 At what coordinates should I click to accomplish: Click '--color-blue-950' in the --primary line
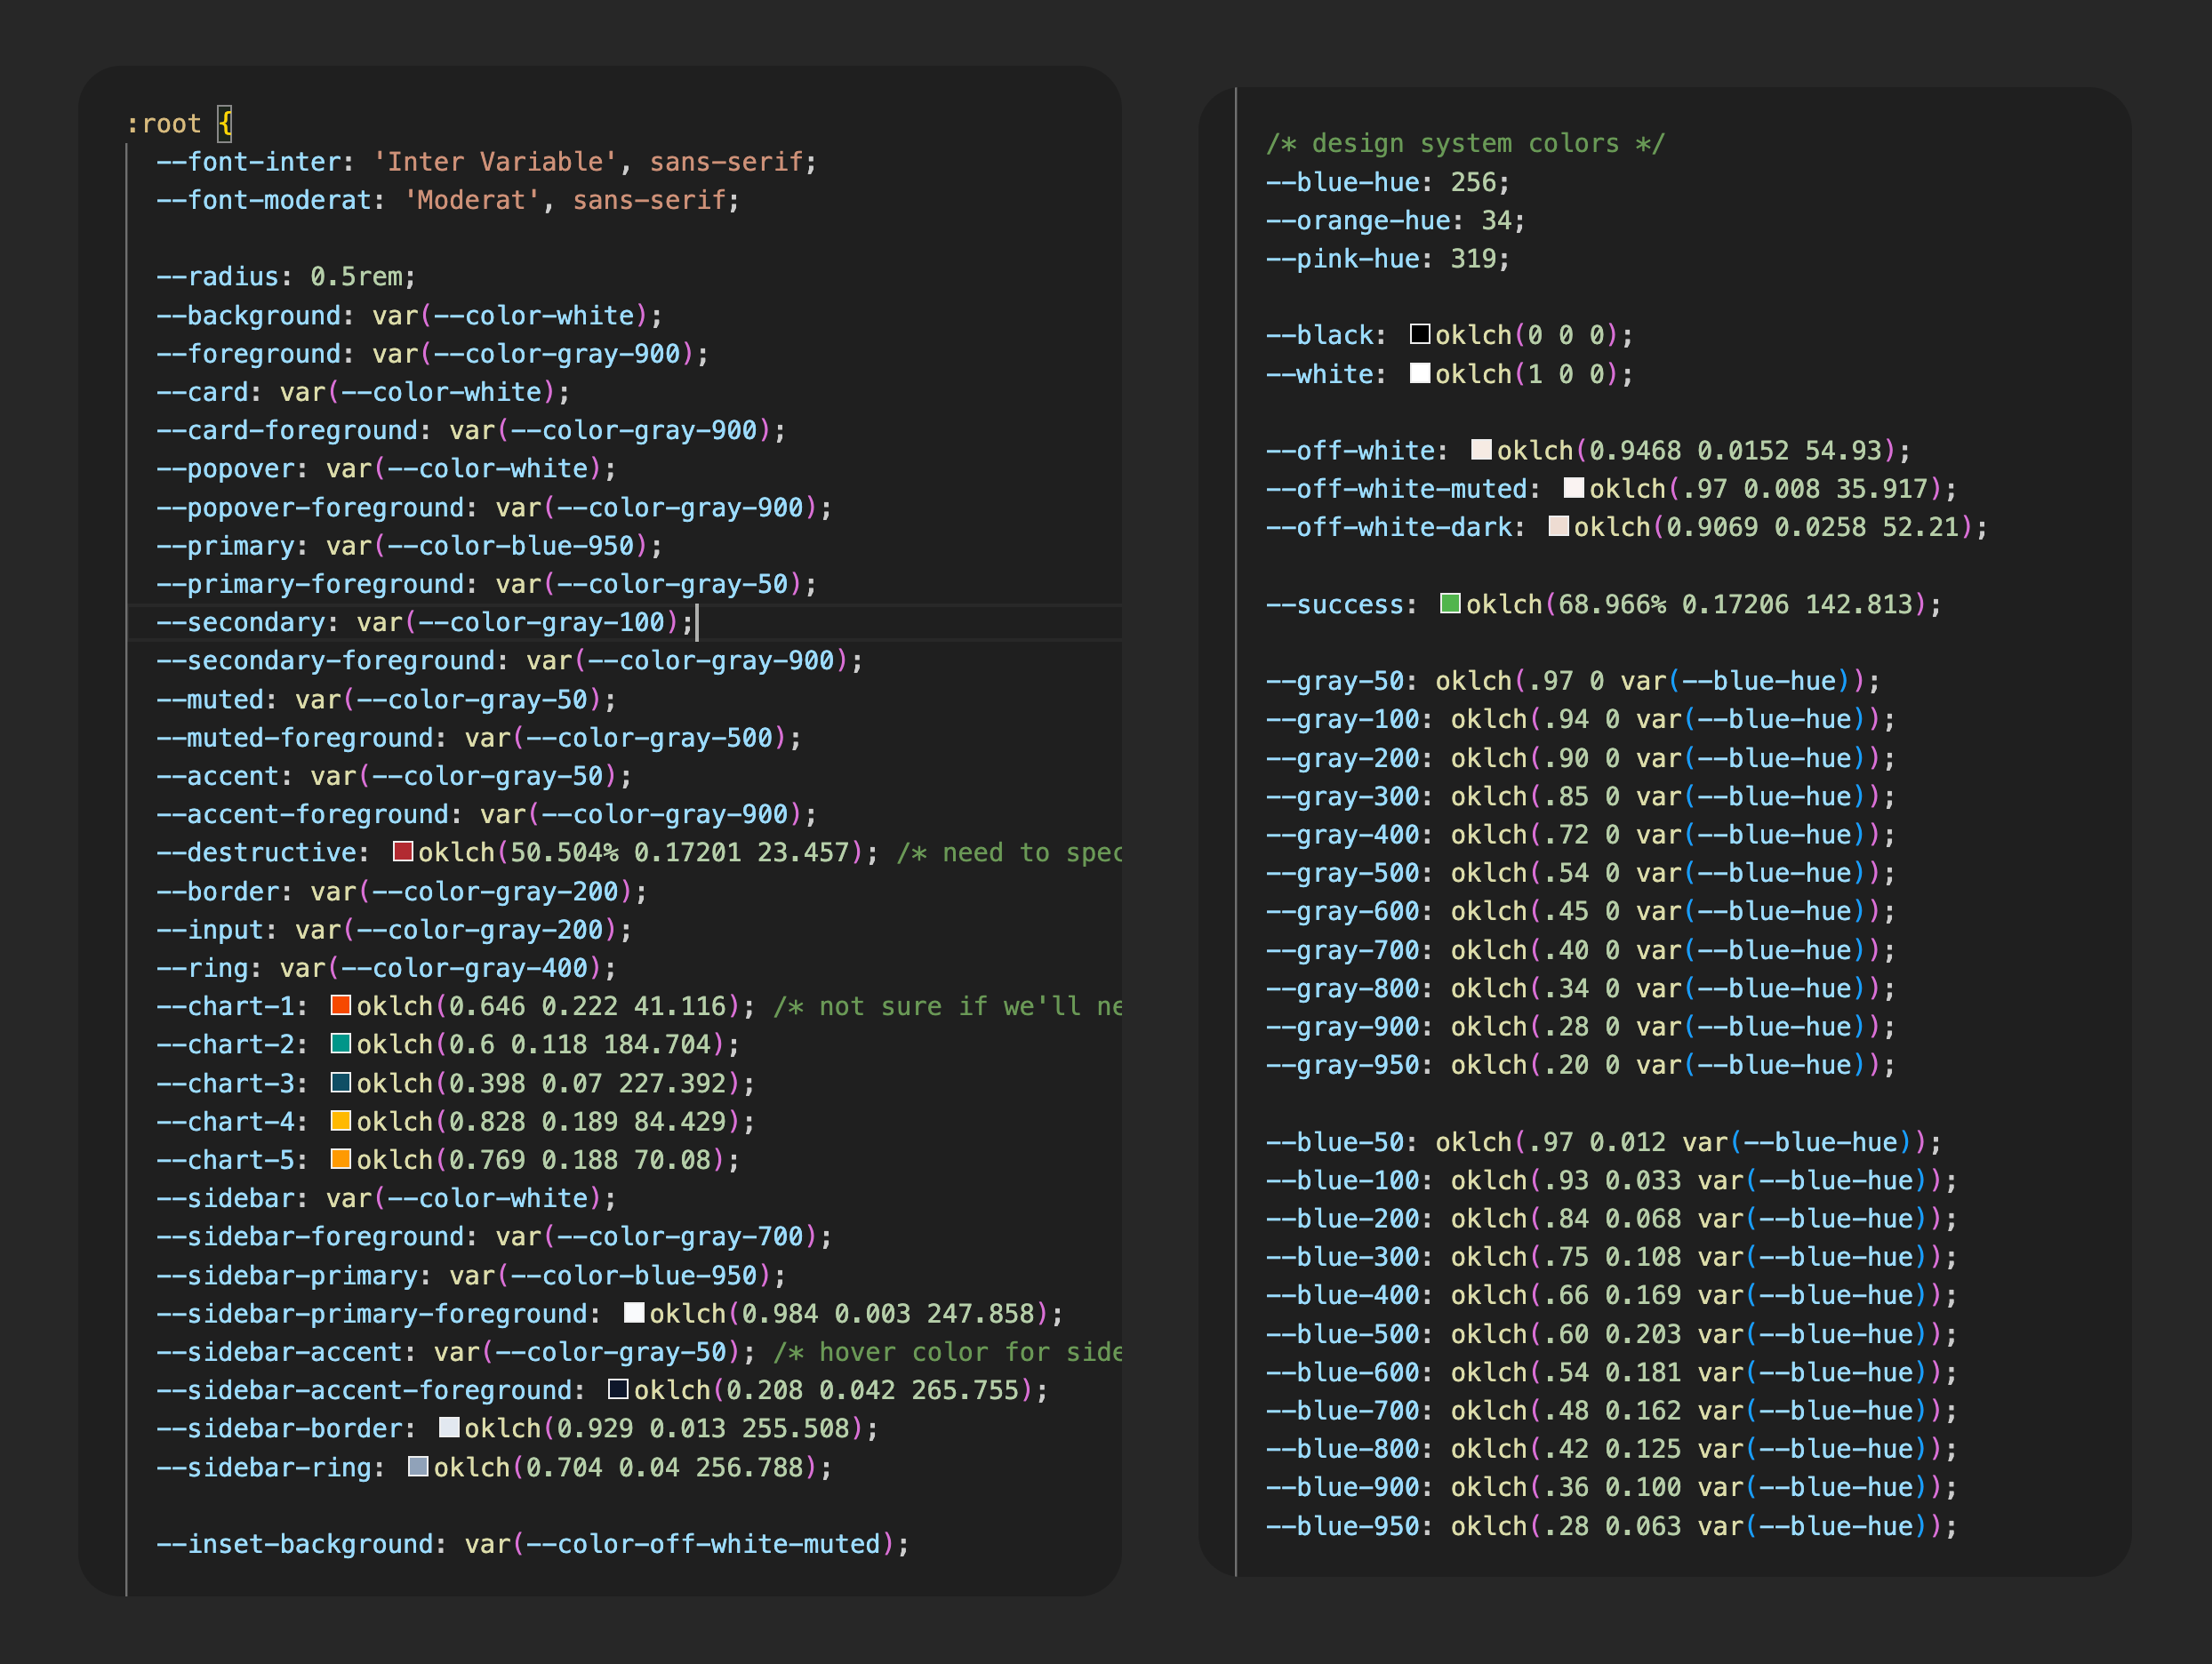click(511, 546)
